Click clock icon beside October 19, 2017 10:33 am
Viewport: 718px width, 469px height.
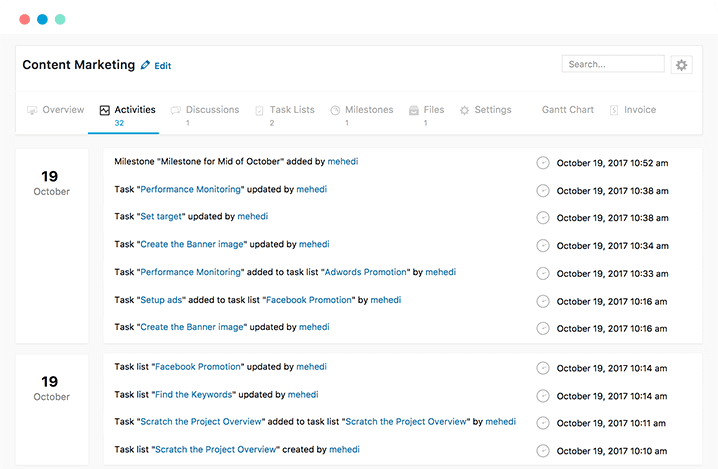click(x=543, y=273)
